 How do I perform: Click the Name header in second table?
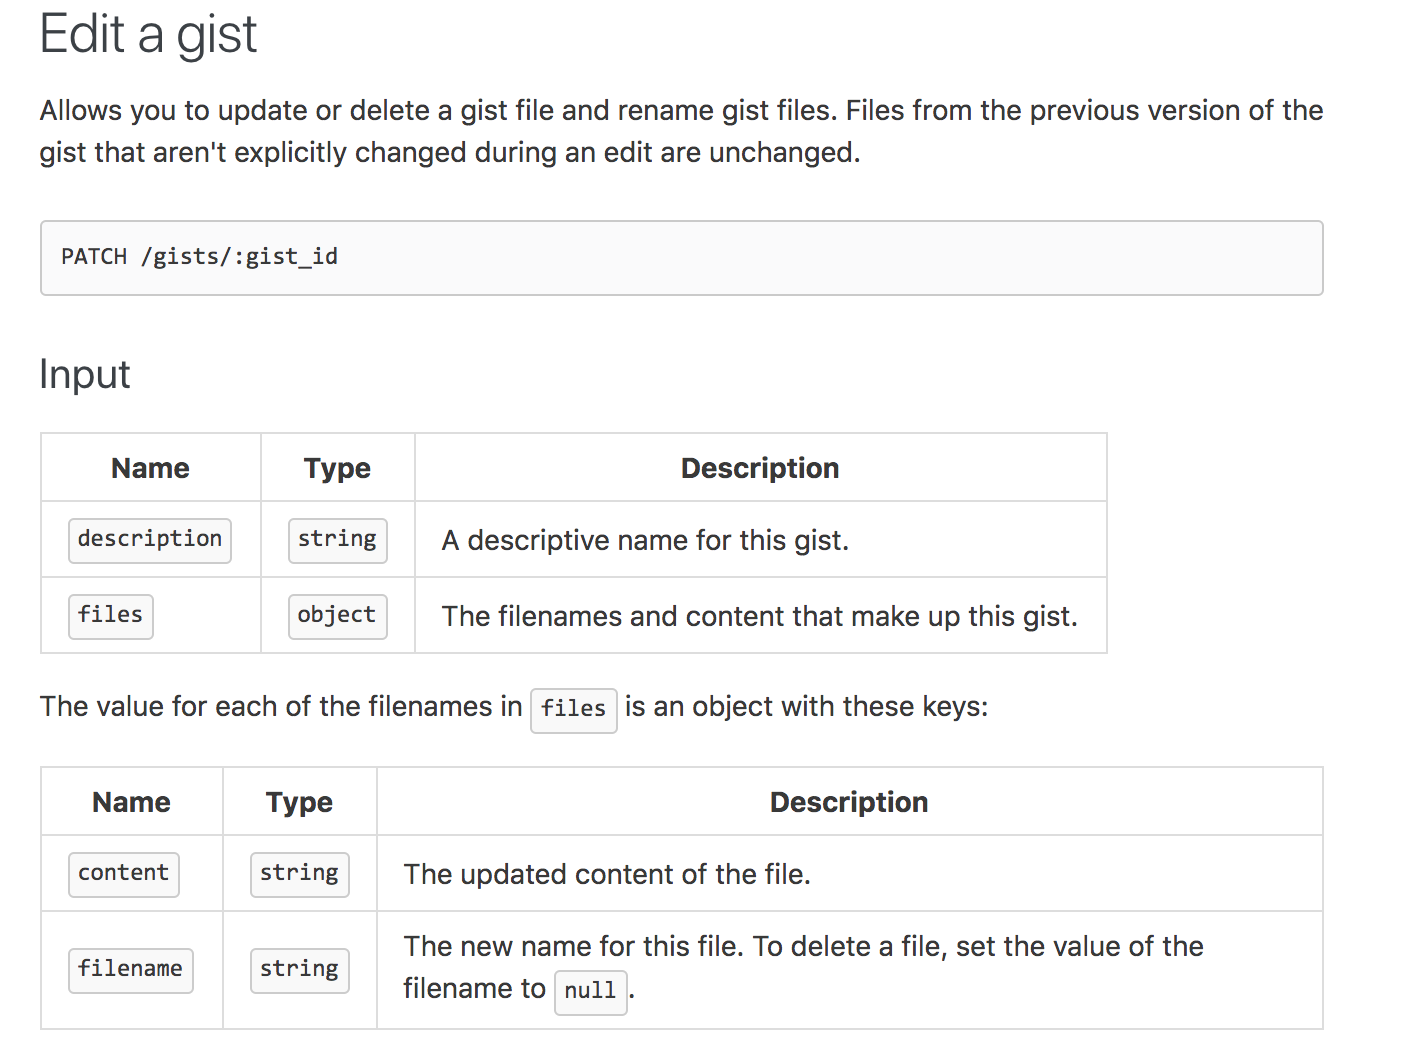131,802
